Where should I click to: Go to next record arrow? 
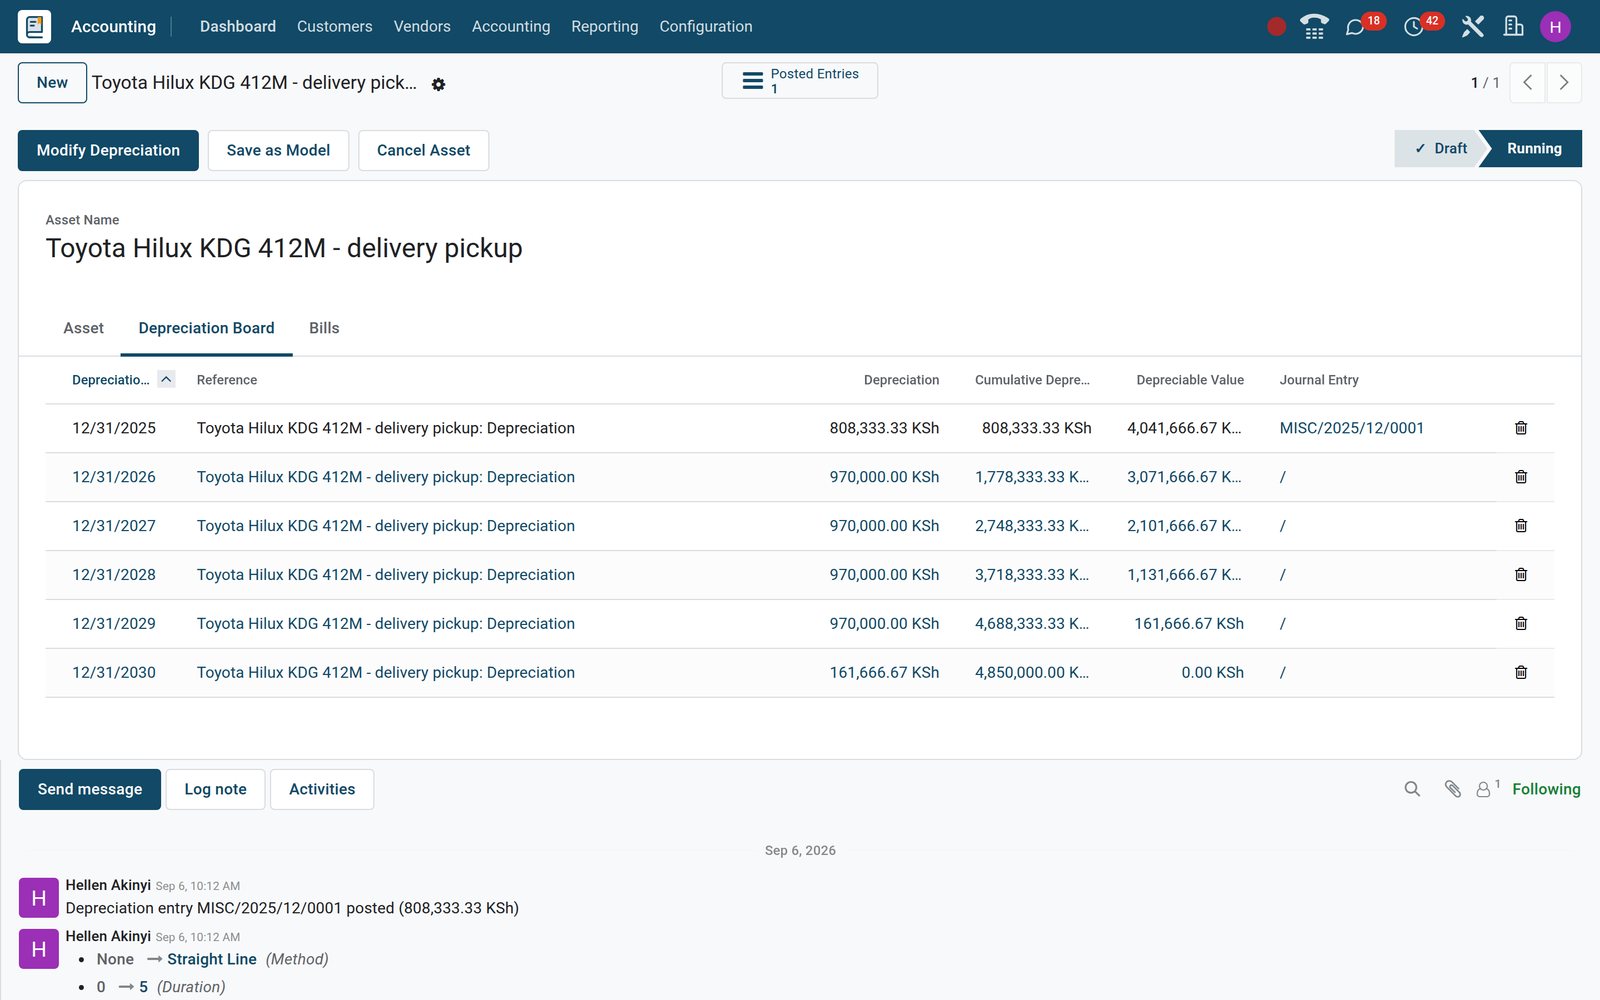1564,83
